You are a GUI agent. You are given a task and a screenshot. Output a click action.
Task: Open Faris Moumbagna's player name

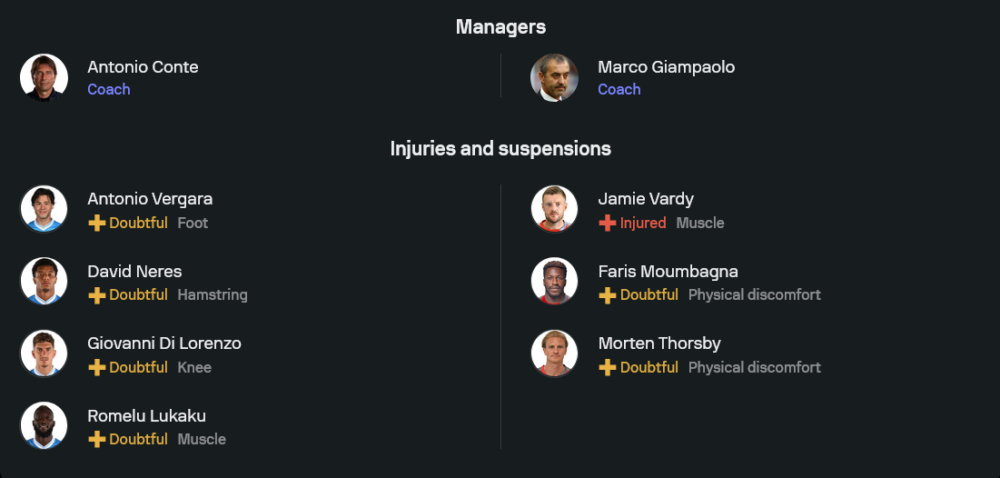point(668,271)
